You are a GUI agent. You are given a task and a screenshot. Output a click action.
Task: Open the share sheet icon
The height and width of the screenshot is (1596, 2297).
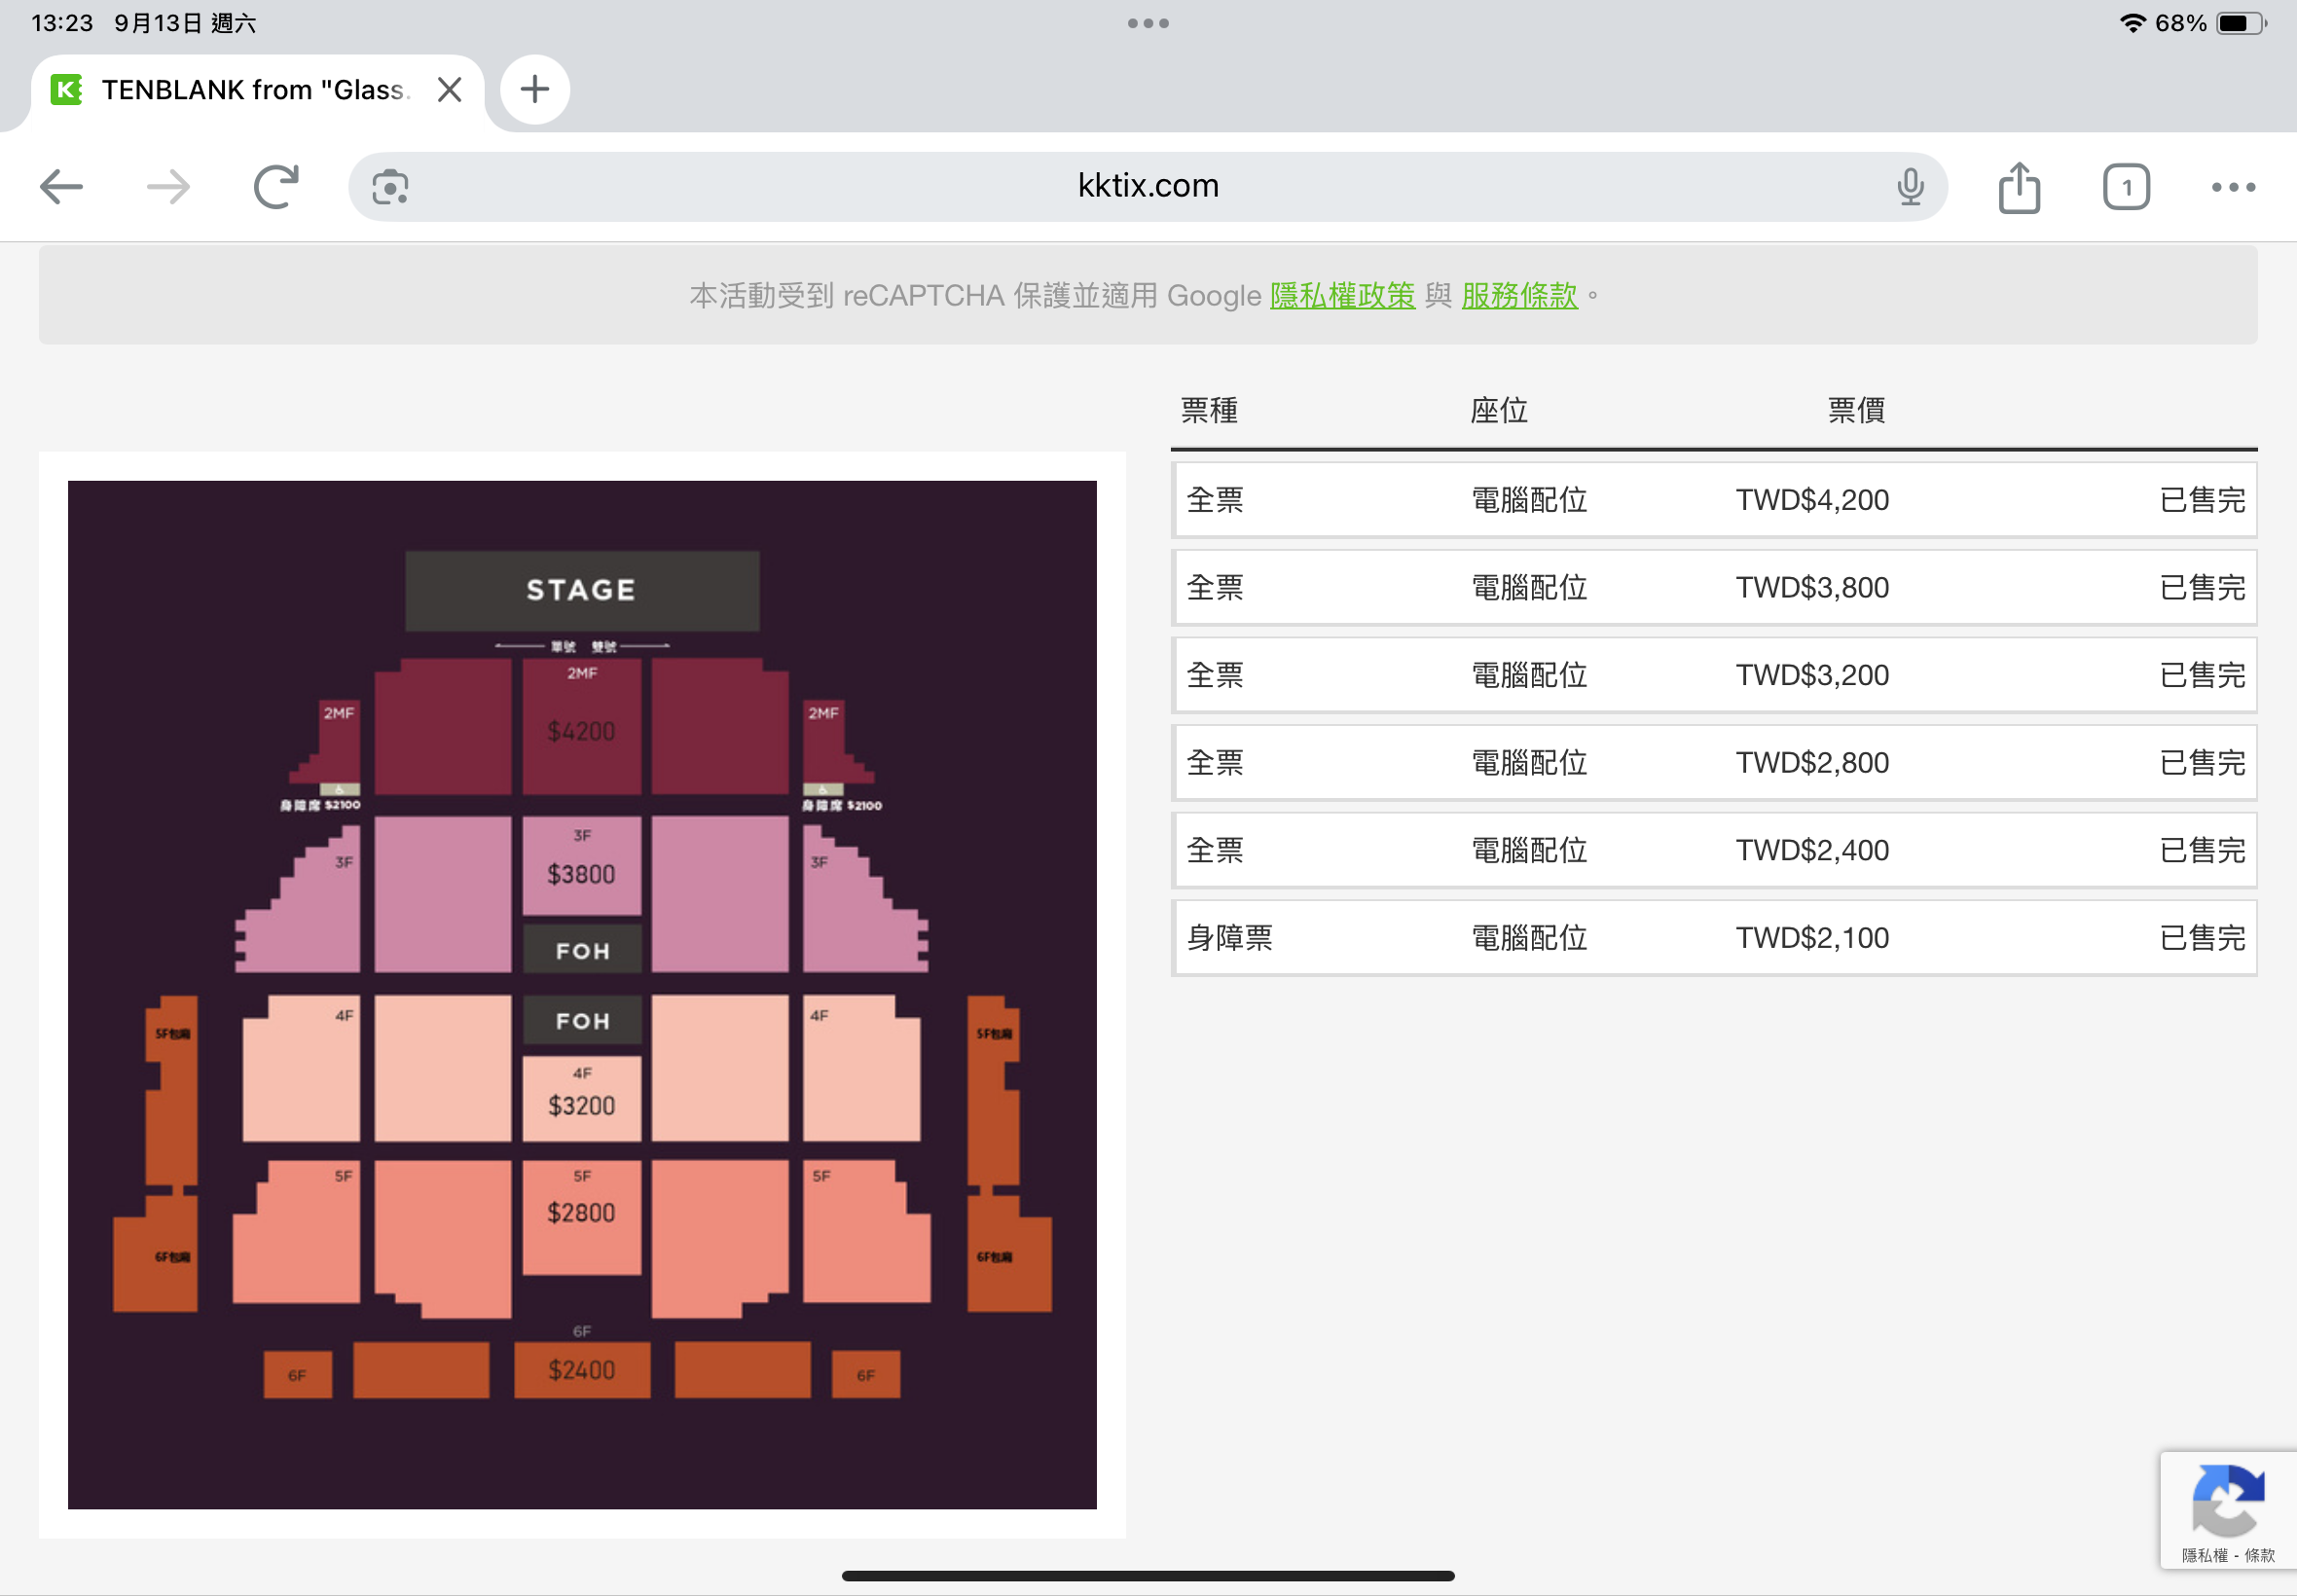pyautogui.click(x=2019, y=187)
